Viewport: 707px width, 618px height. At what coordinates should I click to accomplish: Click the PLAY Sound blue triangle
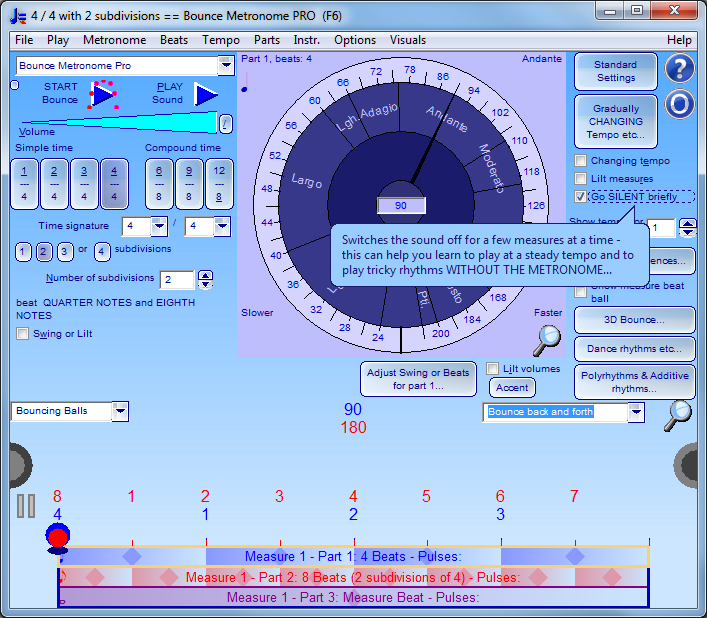(206, 94)
